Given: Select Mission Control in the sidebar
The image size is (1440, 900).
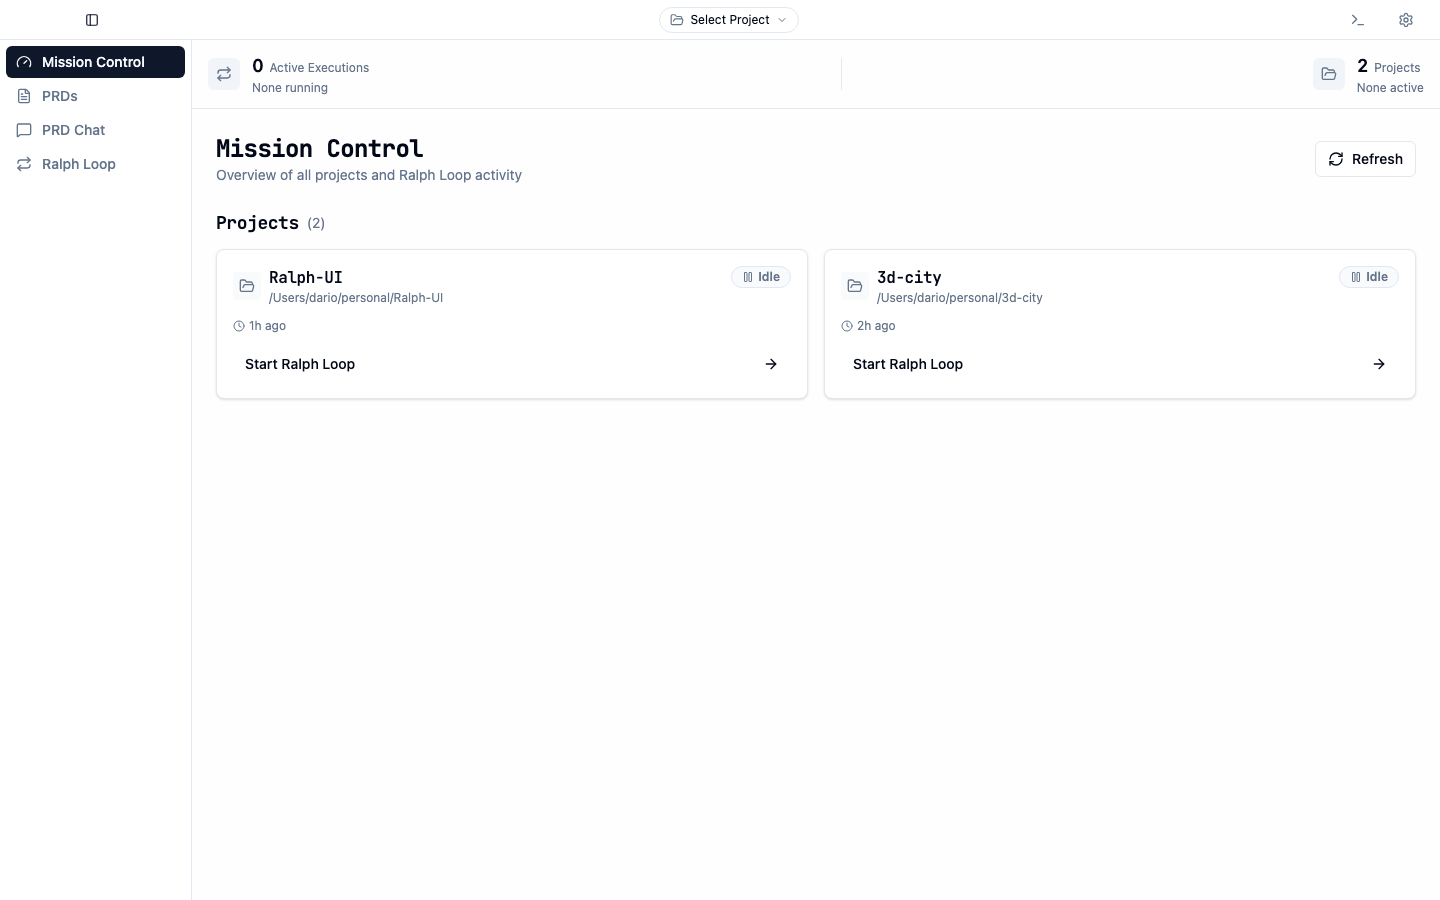Looking at the screenshot, I should (x=93, y=62).
